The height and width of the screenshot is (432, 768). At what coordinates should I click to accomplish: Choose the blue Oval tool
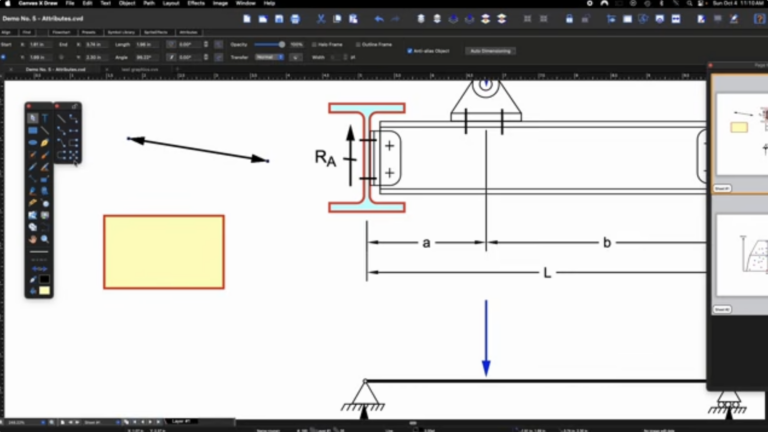(x=33, y=143)
